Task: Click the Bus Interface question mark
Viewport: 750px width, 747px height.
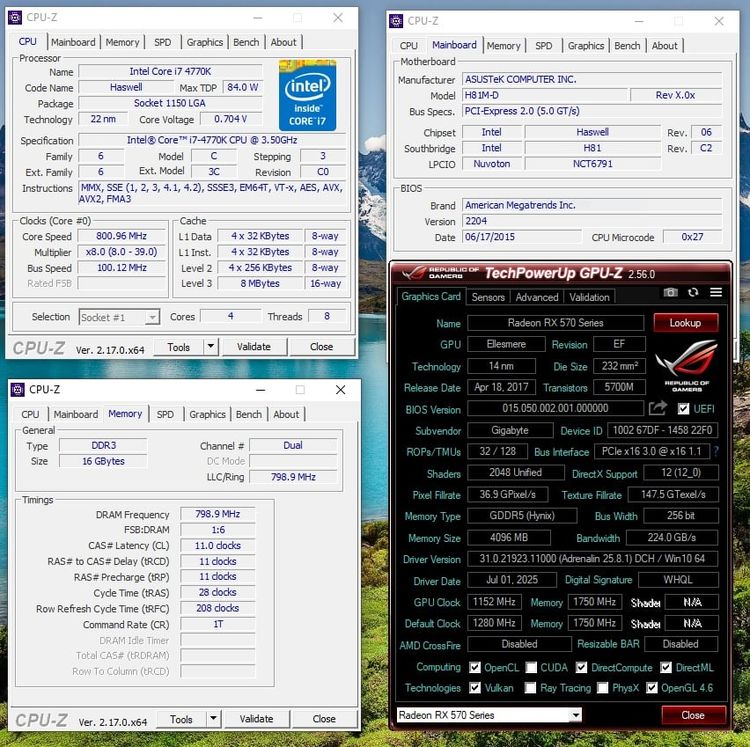Action: coord(715,452)
